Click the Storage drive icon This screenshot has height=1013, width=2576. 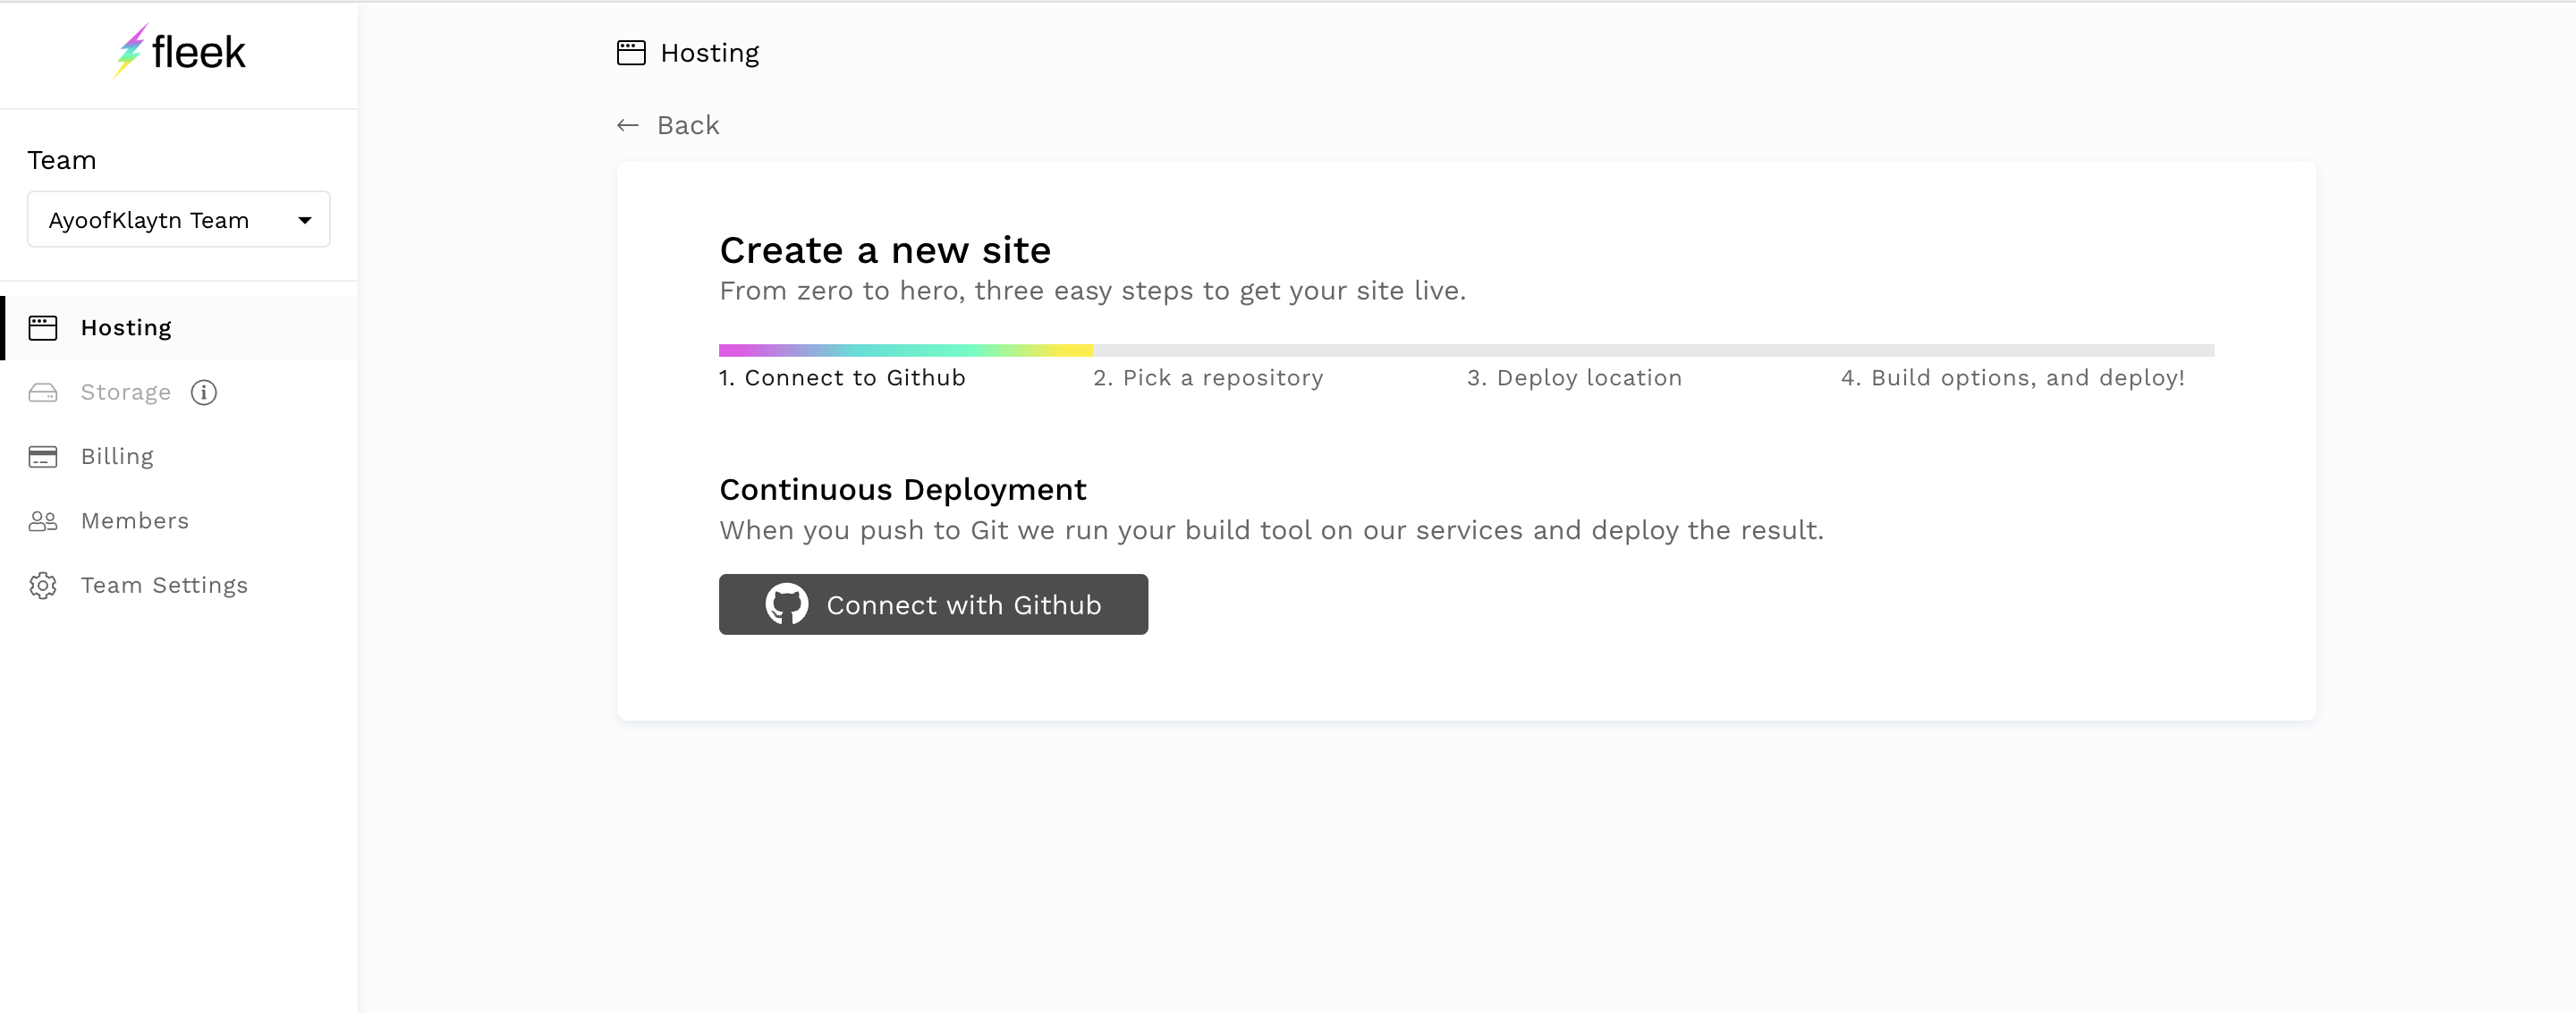coord(43,392)
